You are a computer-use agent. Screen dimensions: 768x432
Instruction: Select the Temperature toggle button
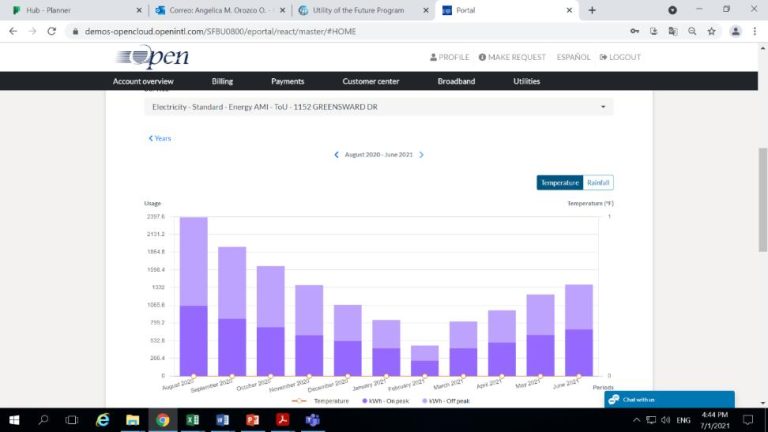(560, 183)
